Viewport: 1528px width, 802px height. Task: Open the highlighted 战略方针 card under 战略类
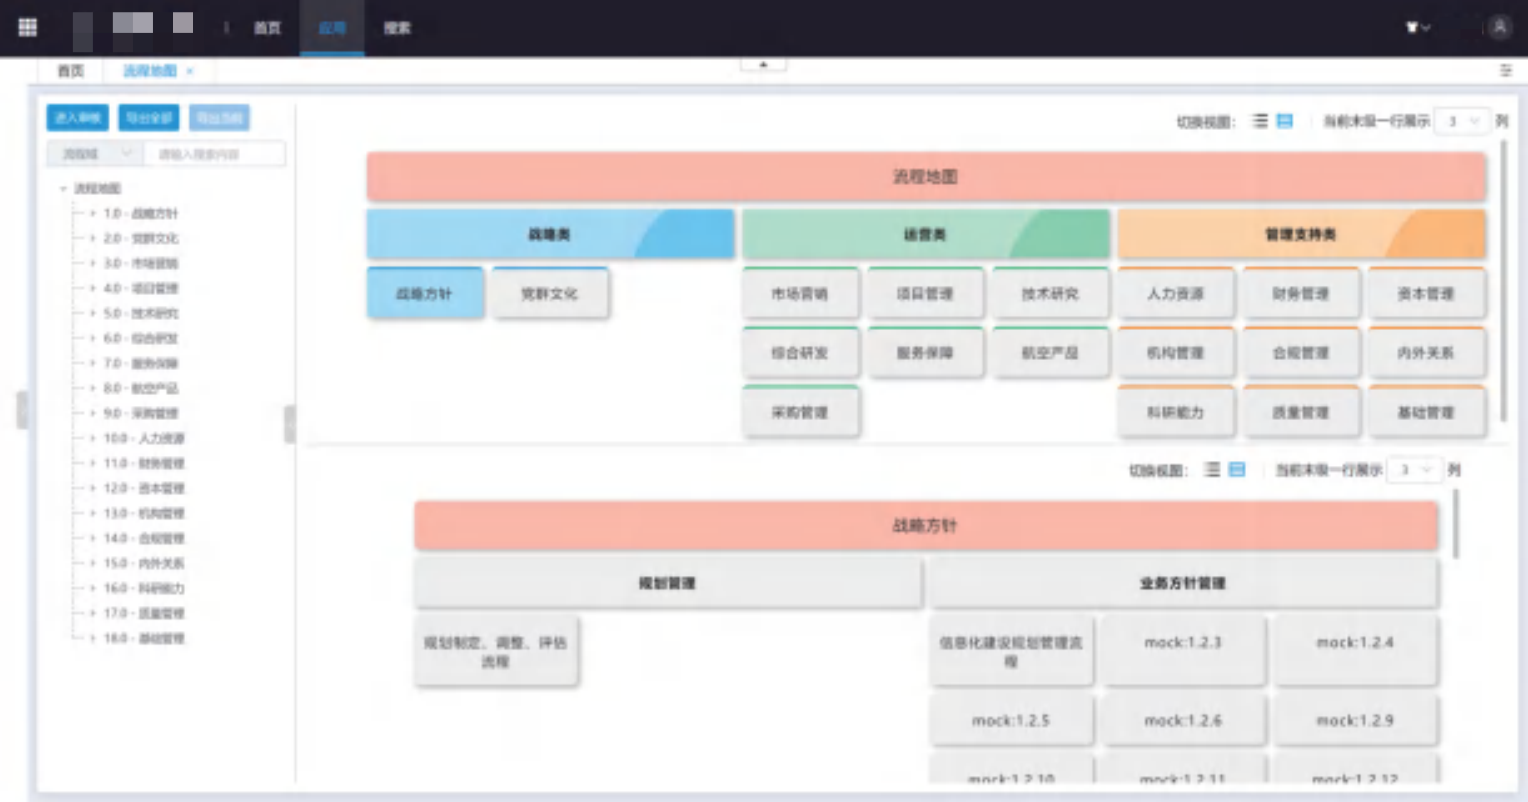[425, 293]
